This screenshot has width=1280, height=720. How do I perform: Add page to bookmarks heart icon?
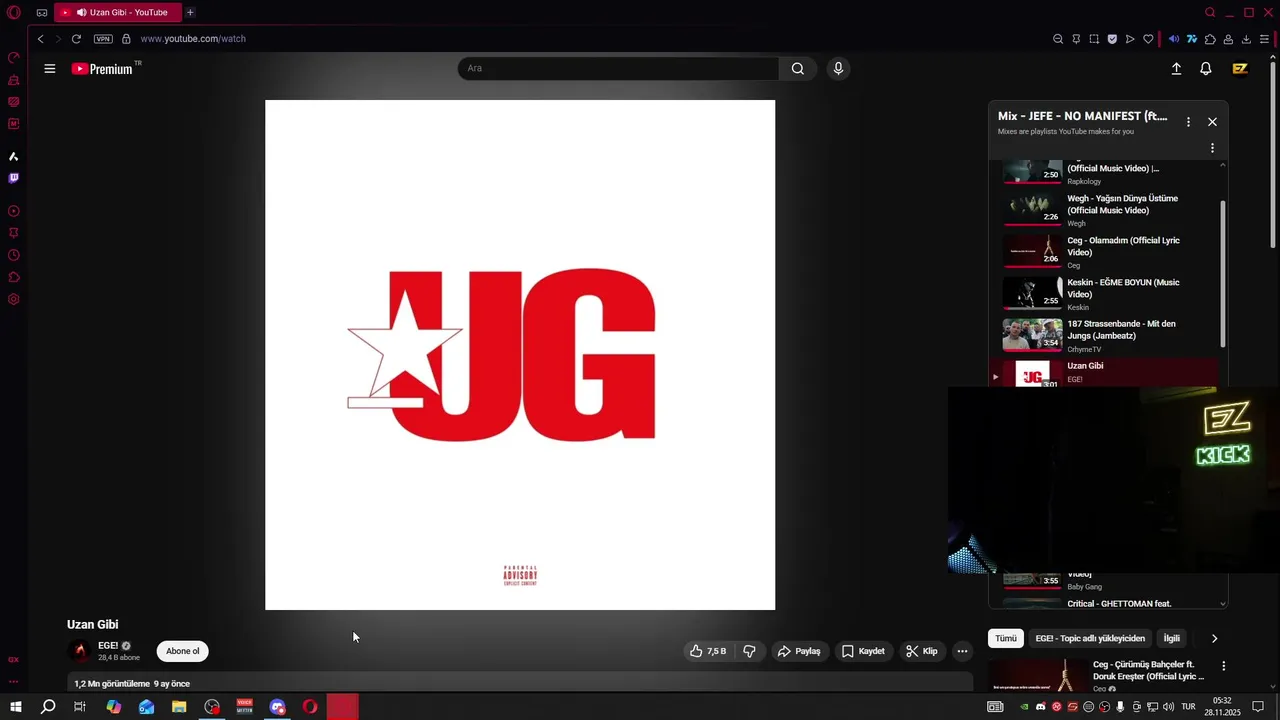1148,39
